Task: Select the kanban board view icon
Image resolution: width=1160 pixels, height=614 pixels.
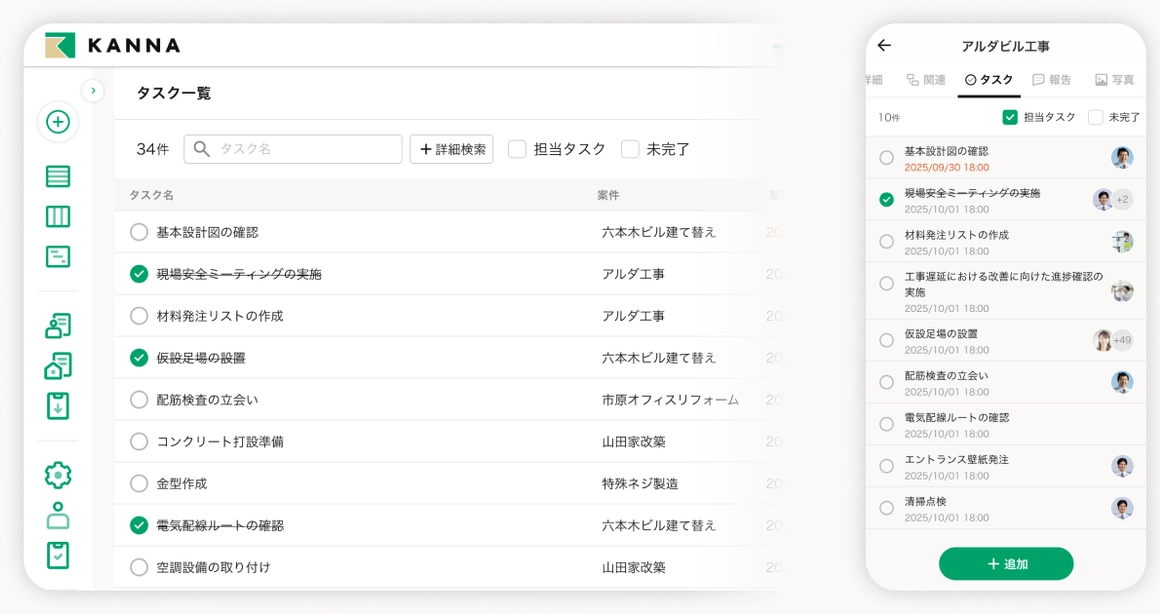Action: pos(58,215)
